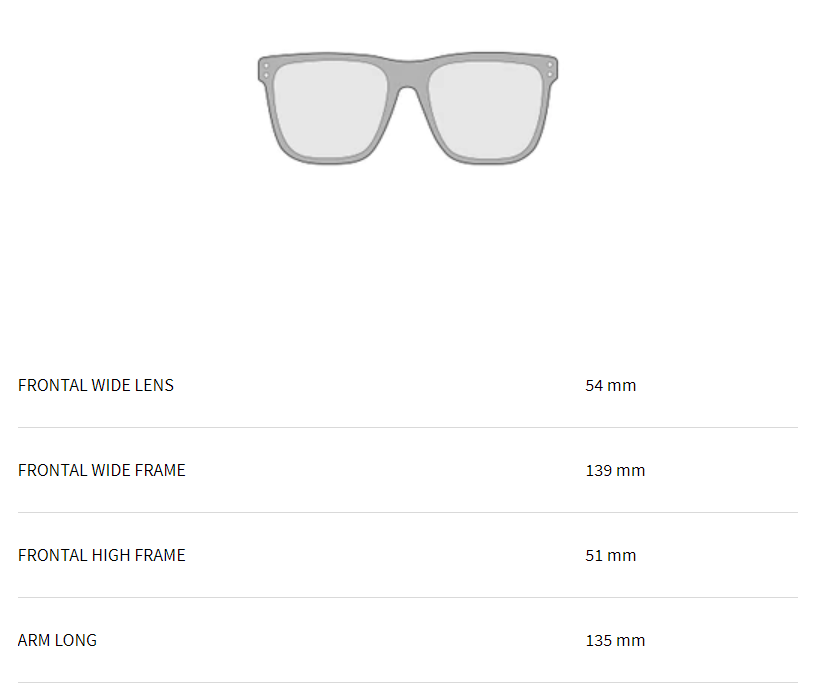Click the bottom rim of left lens frame
Image resolution: width=826 pixels, height=696 pixels.
click(330, 161)
